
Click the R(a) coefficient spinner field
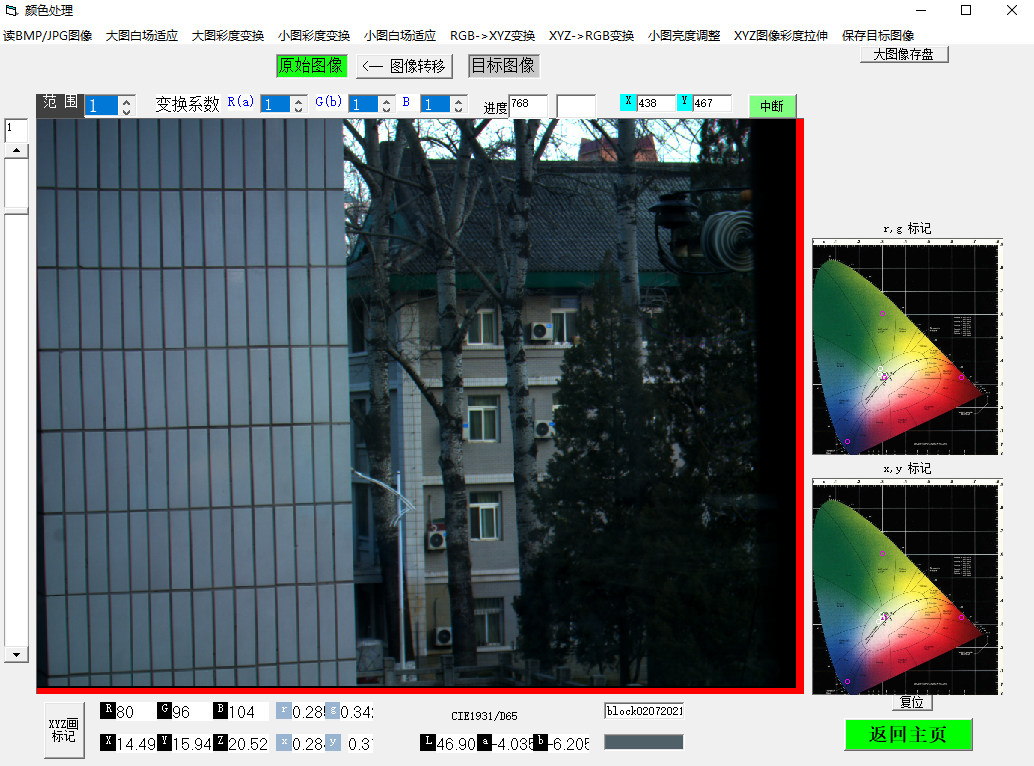coord(275,104)
